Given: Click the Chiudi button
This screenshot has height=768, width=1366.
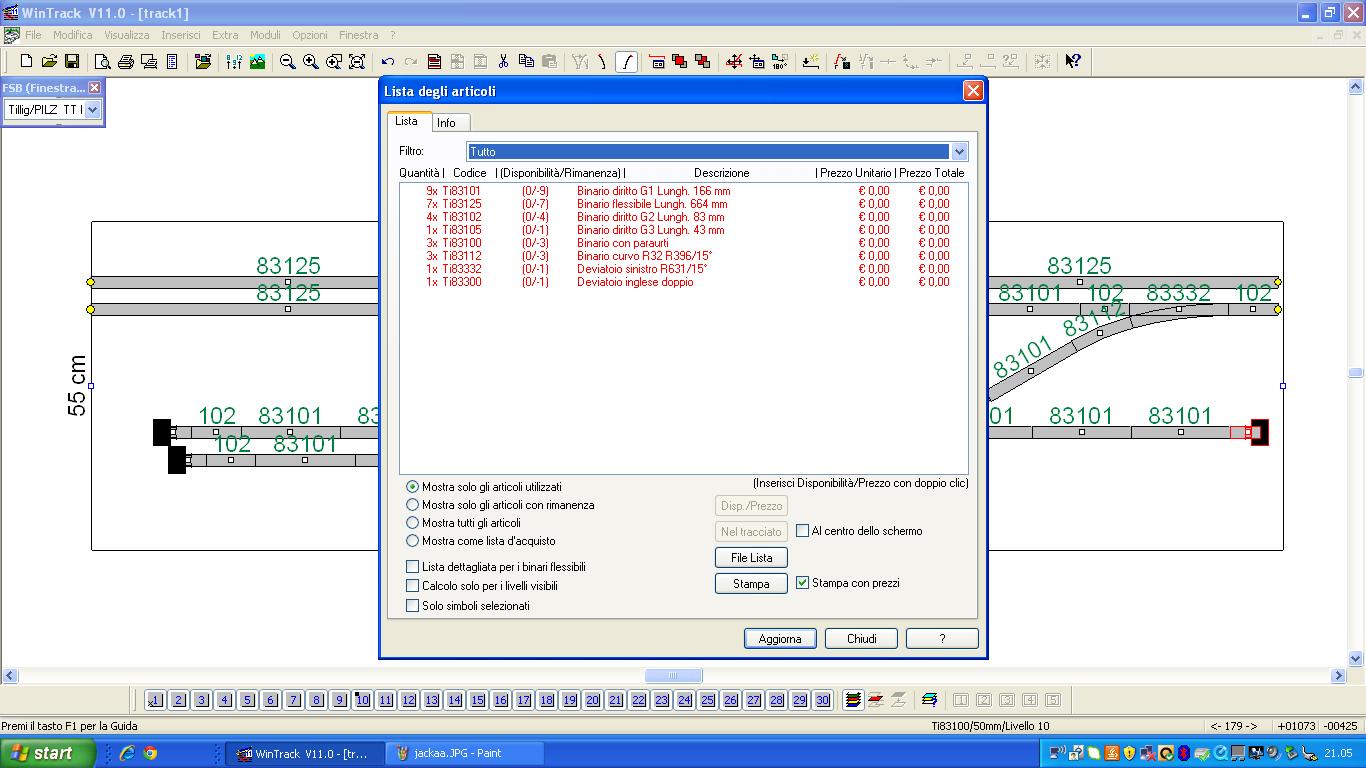Looking at the screenshot, I should click(861, 639).
